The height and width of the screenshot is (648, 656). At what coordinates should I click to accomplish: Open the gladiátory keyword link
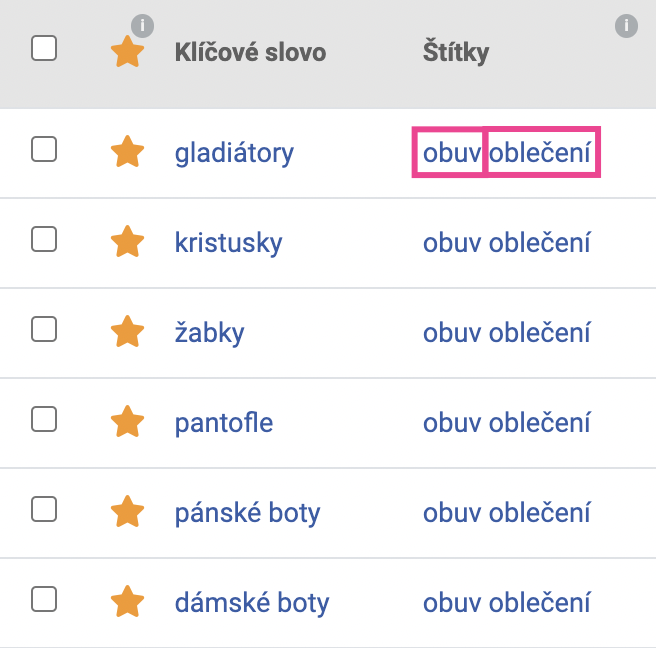(x=234, y=154)
